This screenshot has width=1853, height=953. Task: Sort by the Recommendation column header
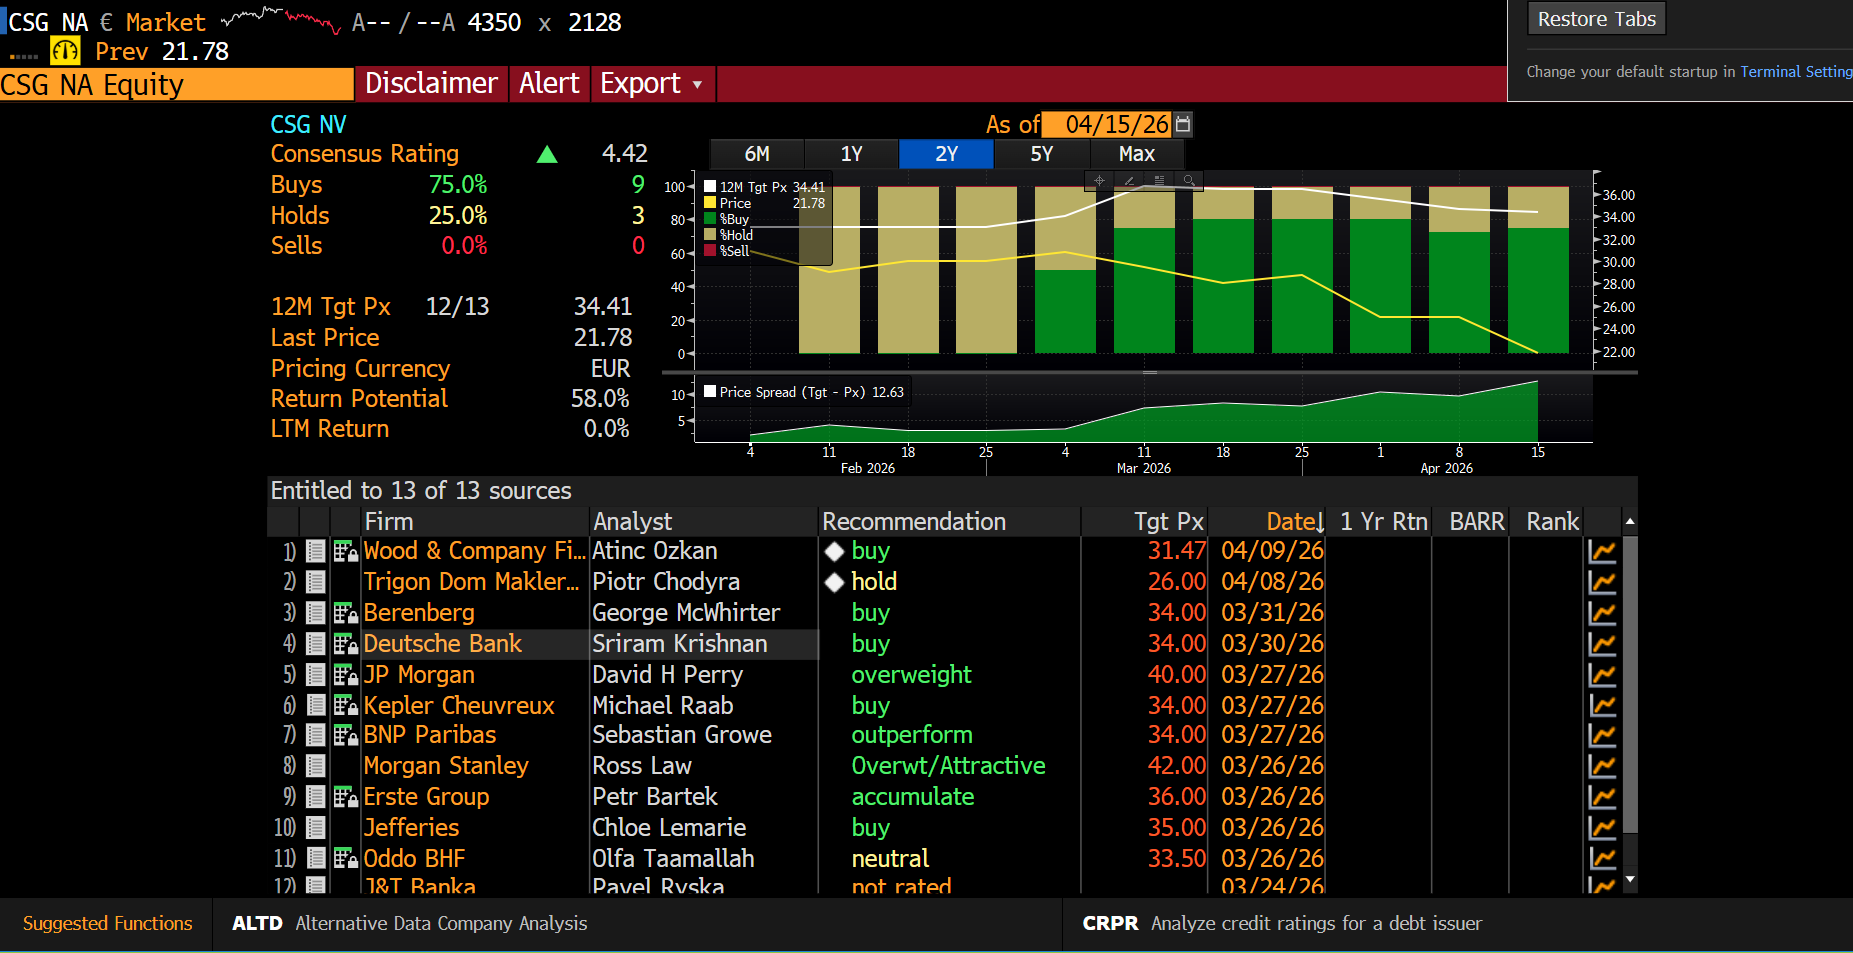pos(914,522)
